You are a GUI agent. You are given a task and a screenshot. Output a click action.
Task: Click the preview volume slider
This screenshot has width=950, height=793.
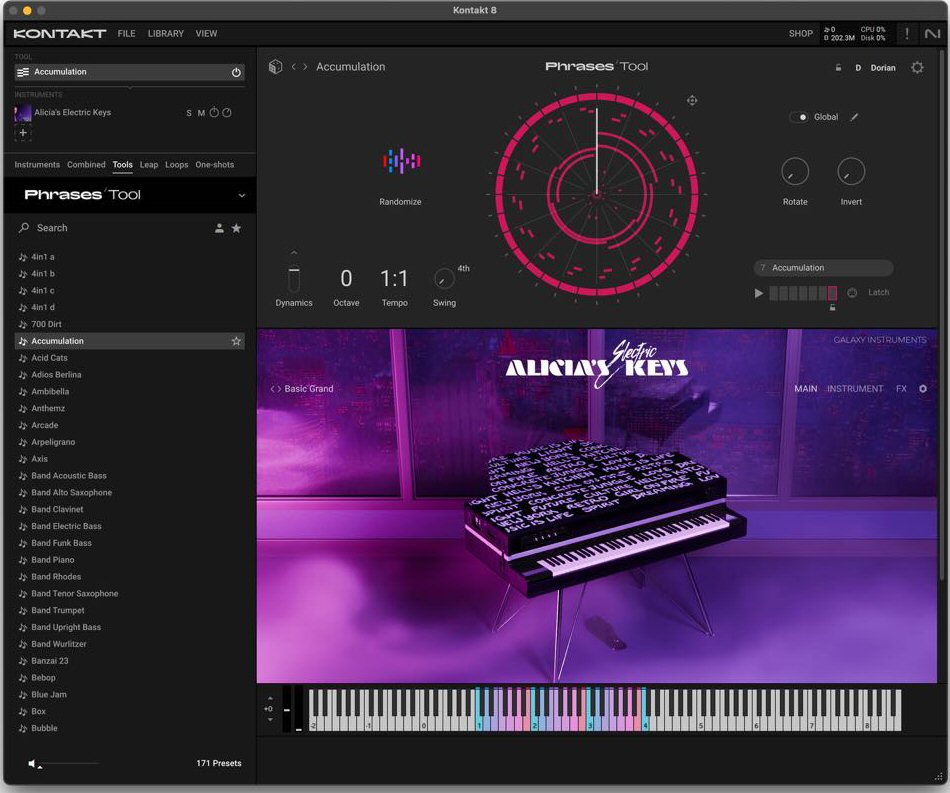(x=68, y=764)
